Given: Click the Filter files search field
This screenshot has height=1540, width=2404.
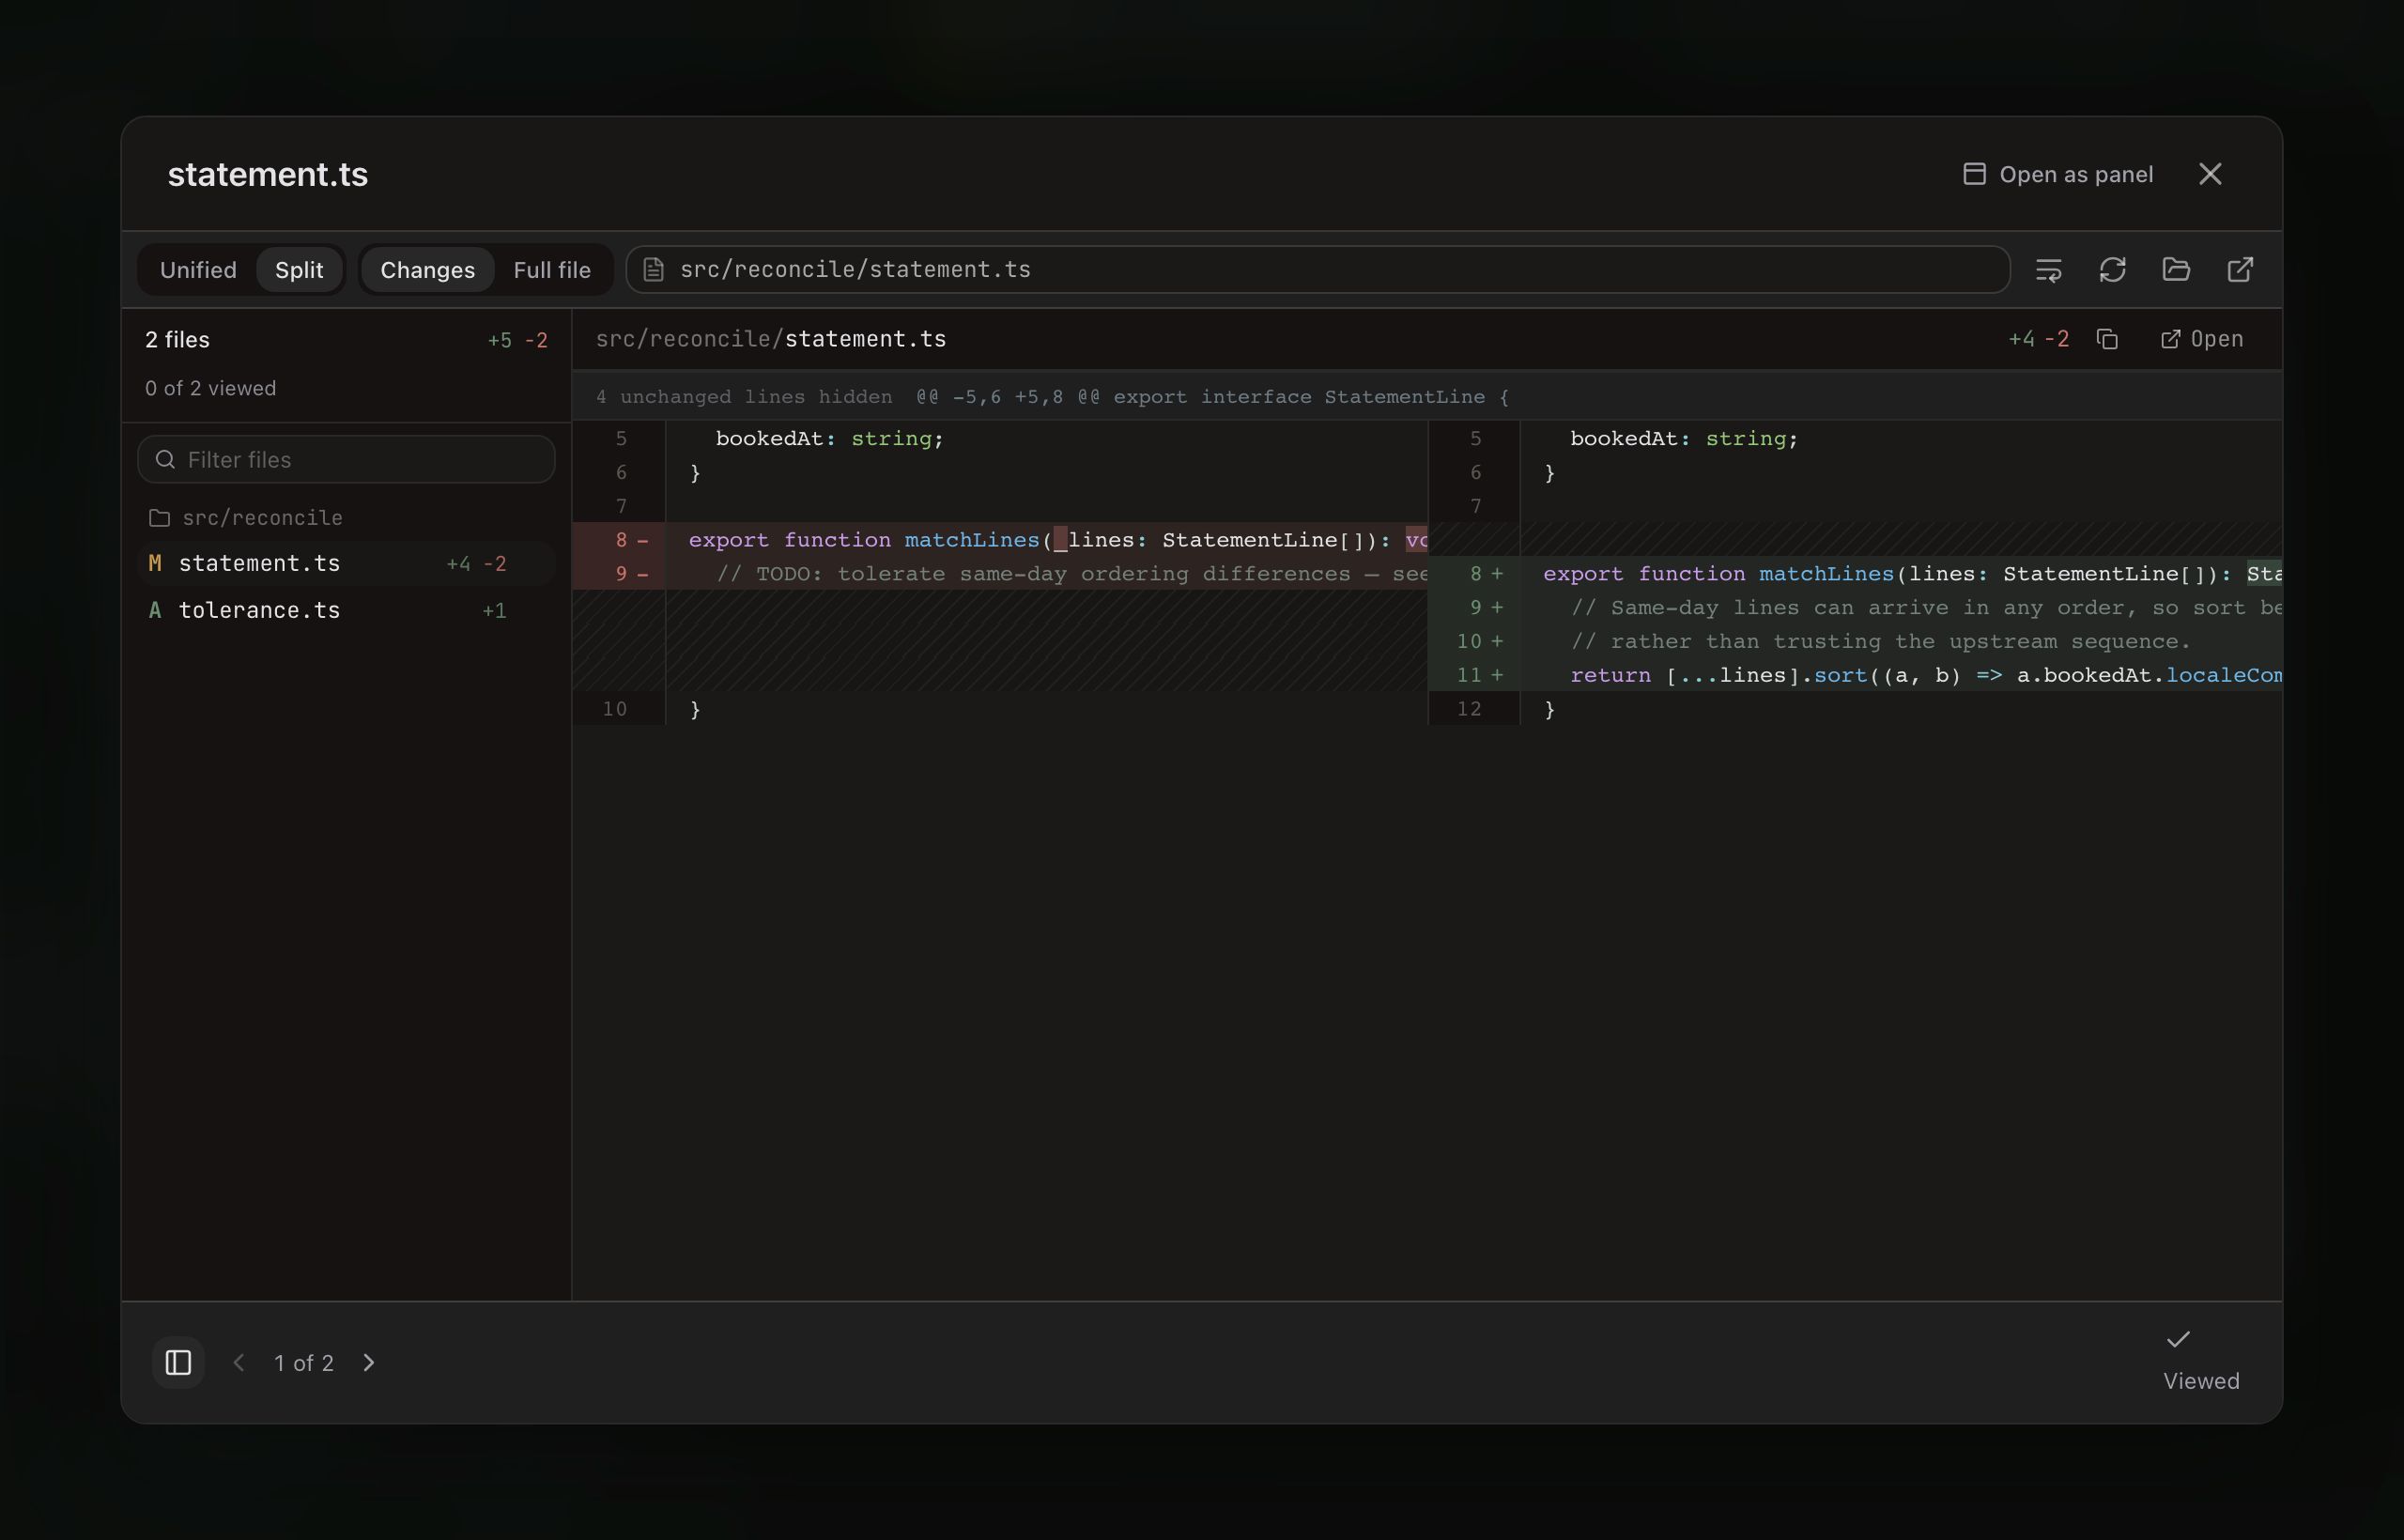Looking at the screenshot, I should click(346, 459).
